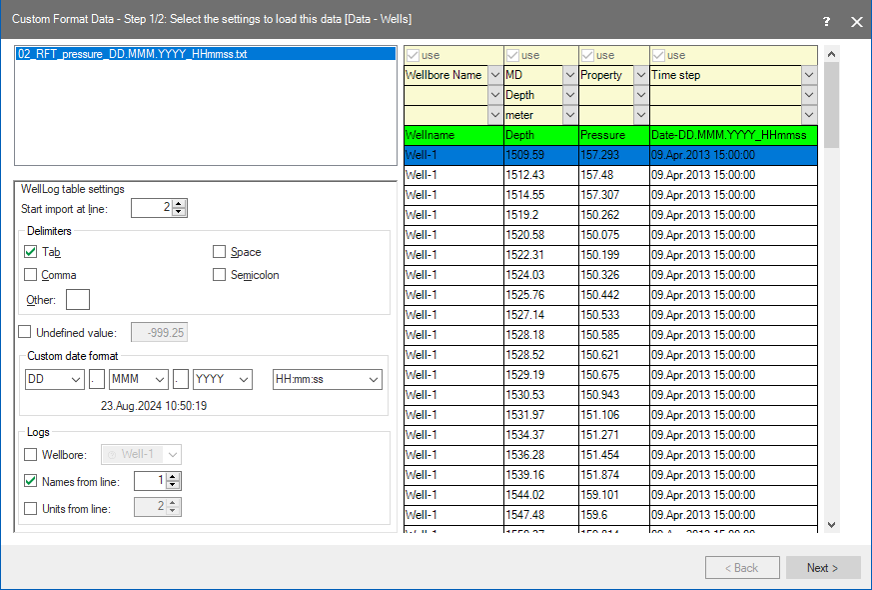Click the help question mark icon
Viewport: 872px width, 590px height.
[826, 21]
